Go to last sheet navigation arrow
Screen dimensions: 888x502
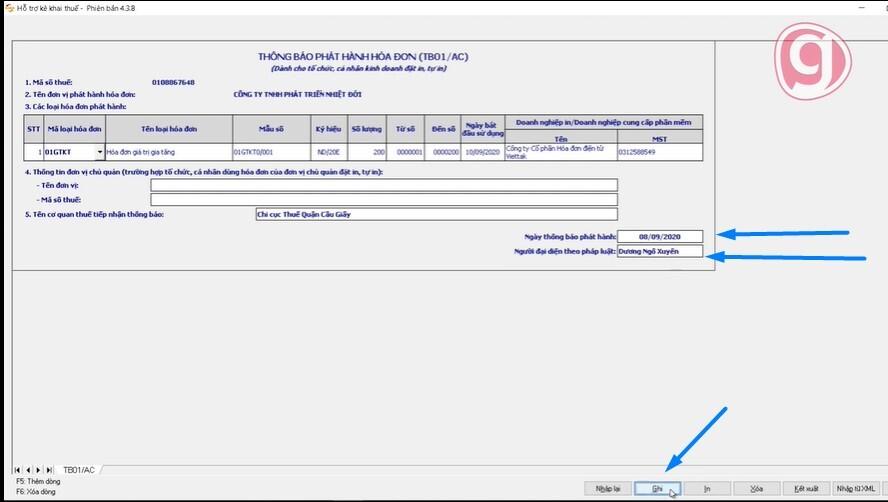[49, 470]
